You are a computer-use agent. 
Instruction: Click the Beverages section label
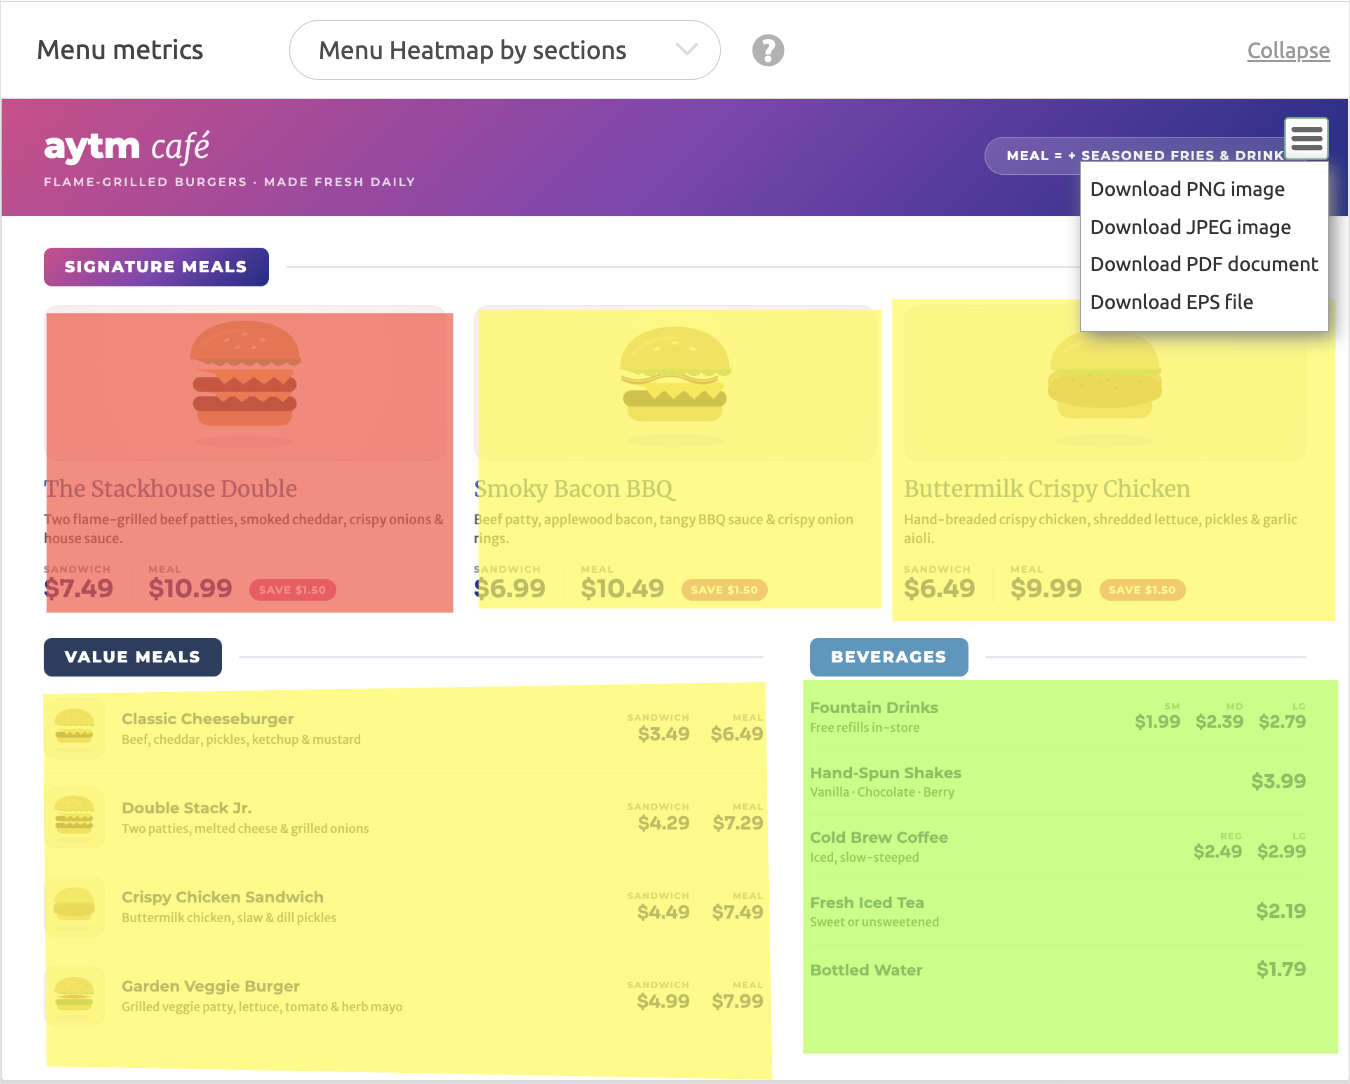coord(889,657)
